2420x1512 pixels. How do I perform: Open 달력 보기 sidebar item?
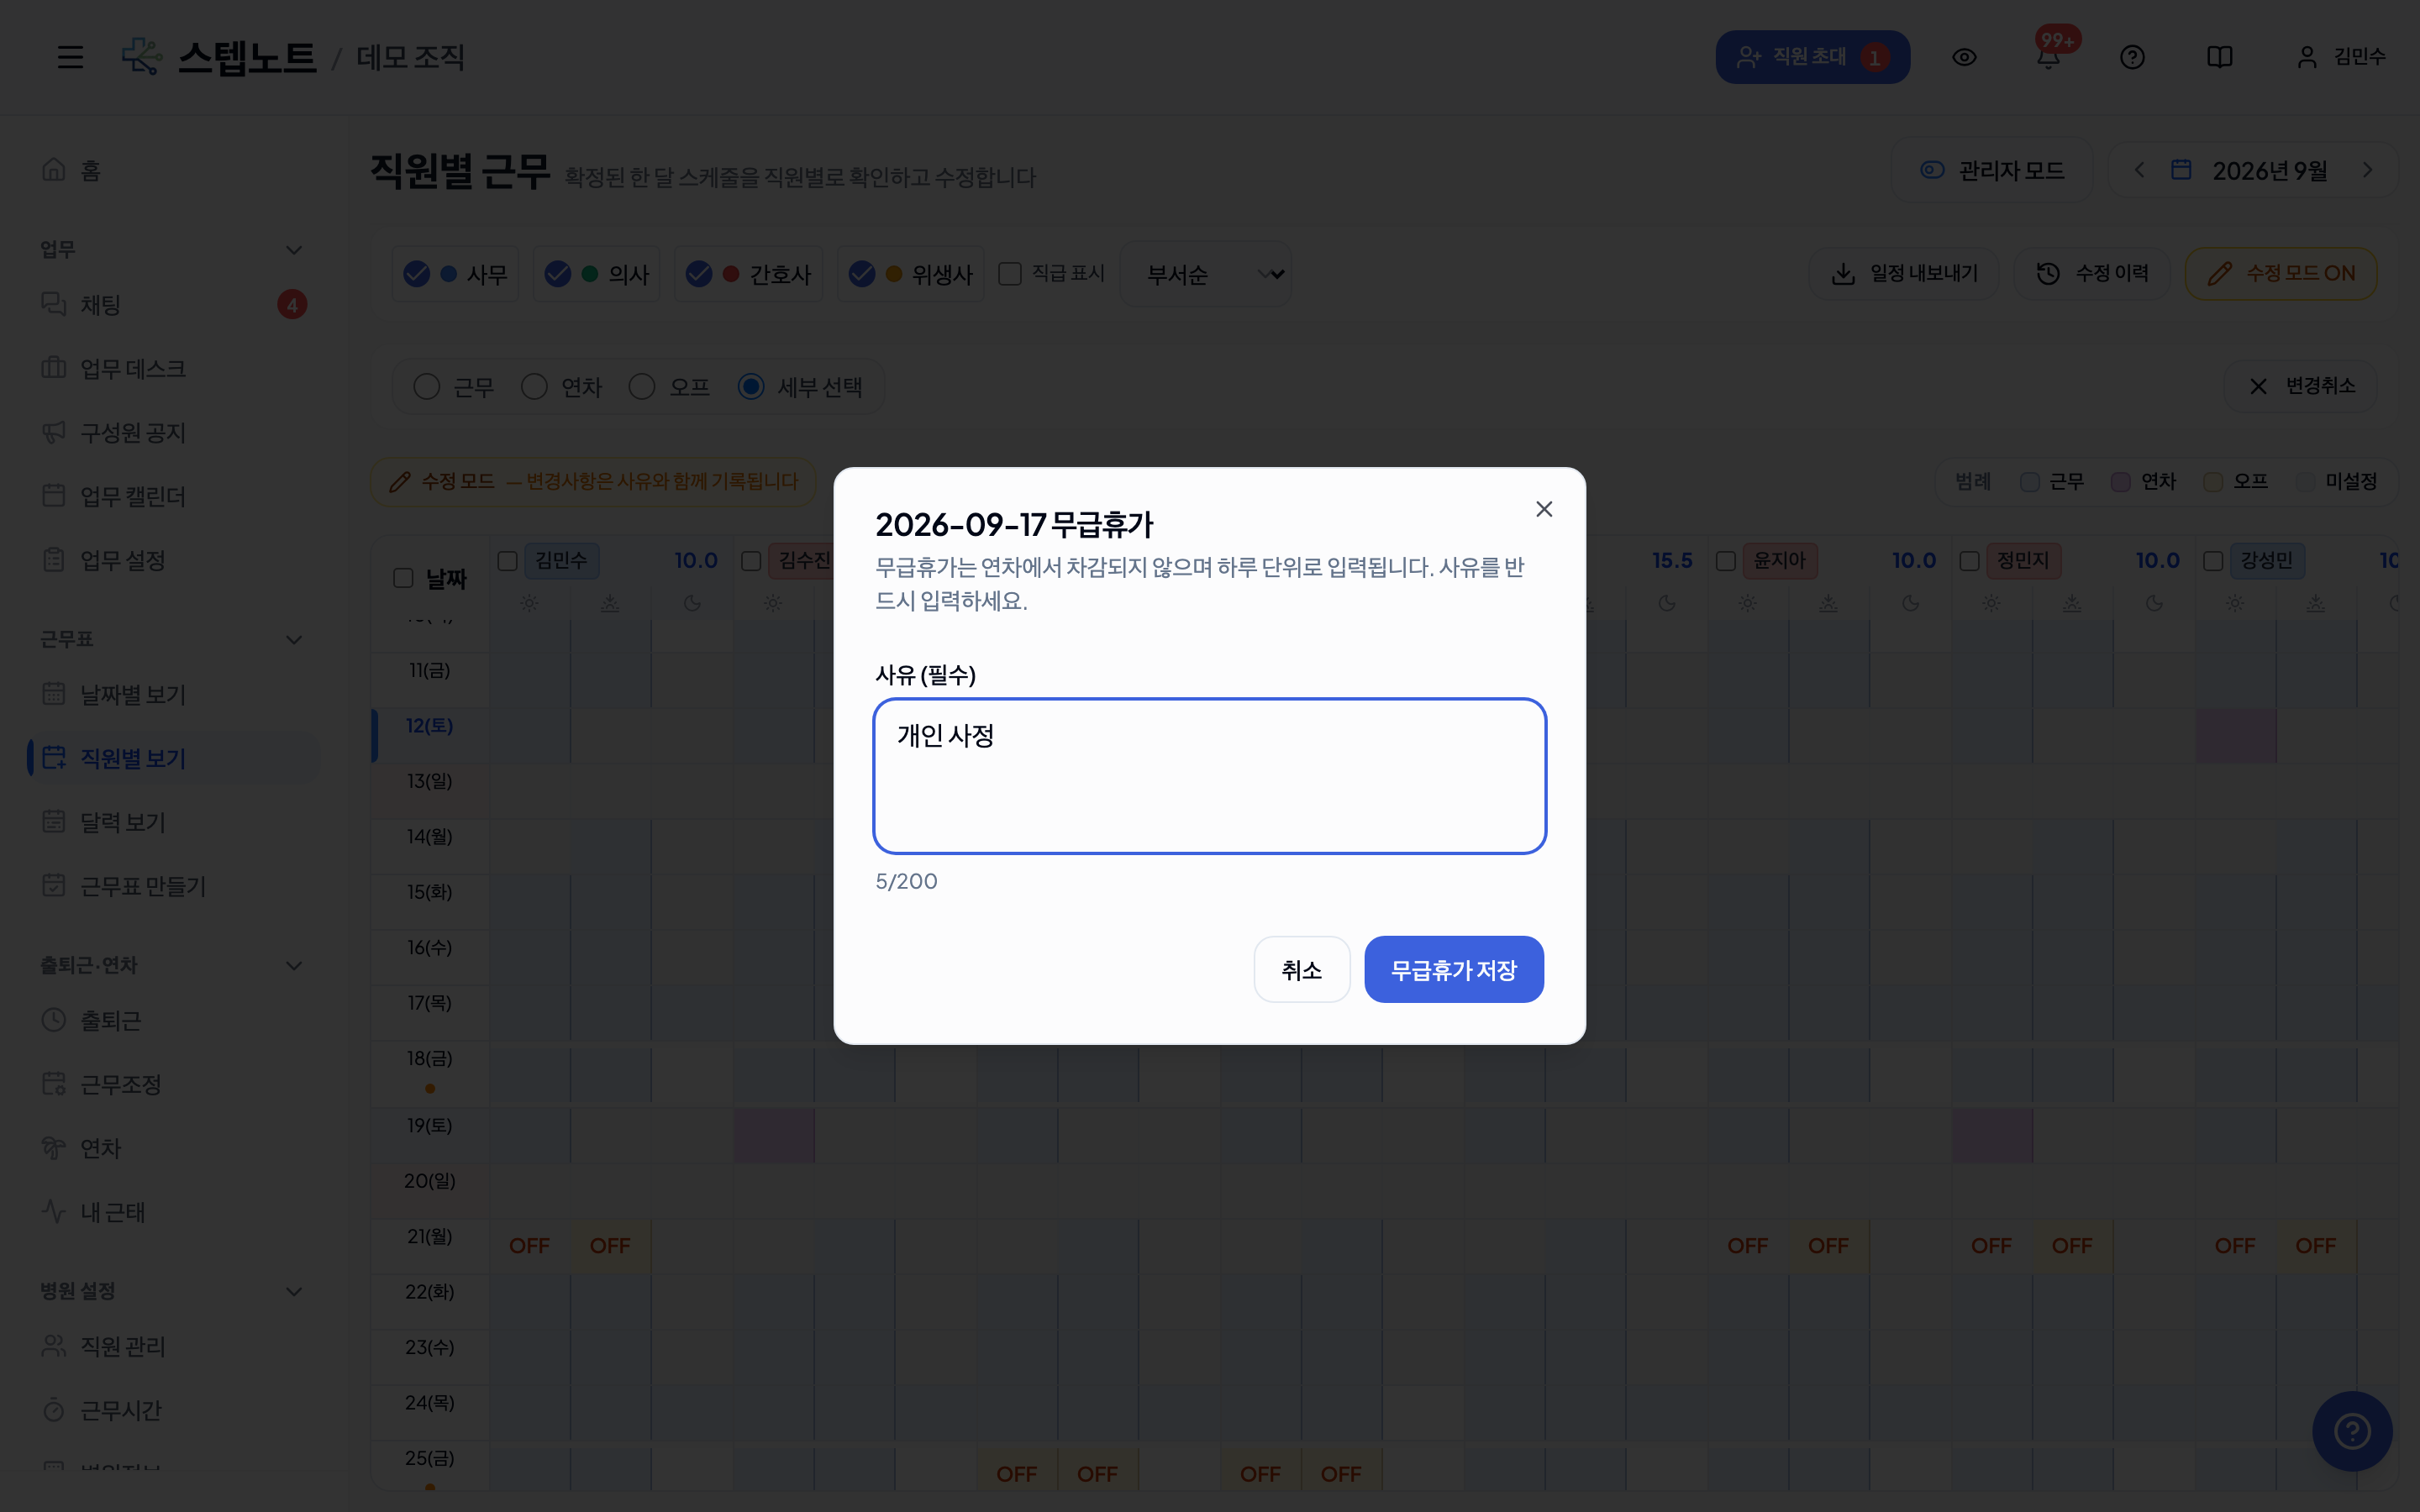[x=172, y=822]
